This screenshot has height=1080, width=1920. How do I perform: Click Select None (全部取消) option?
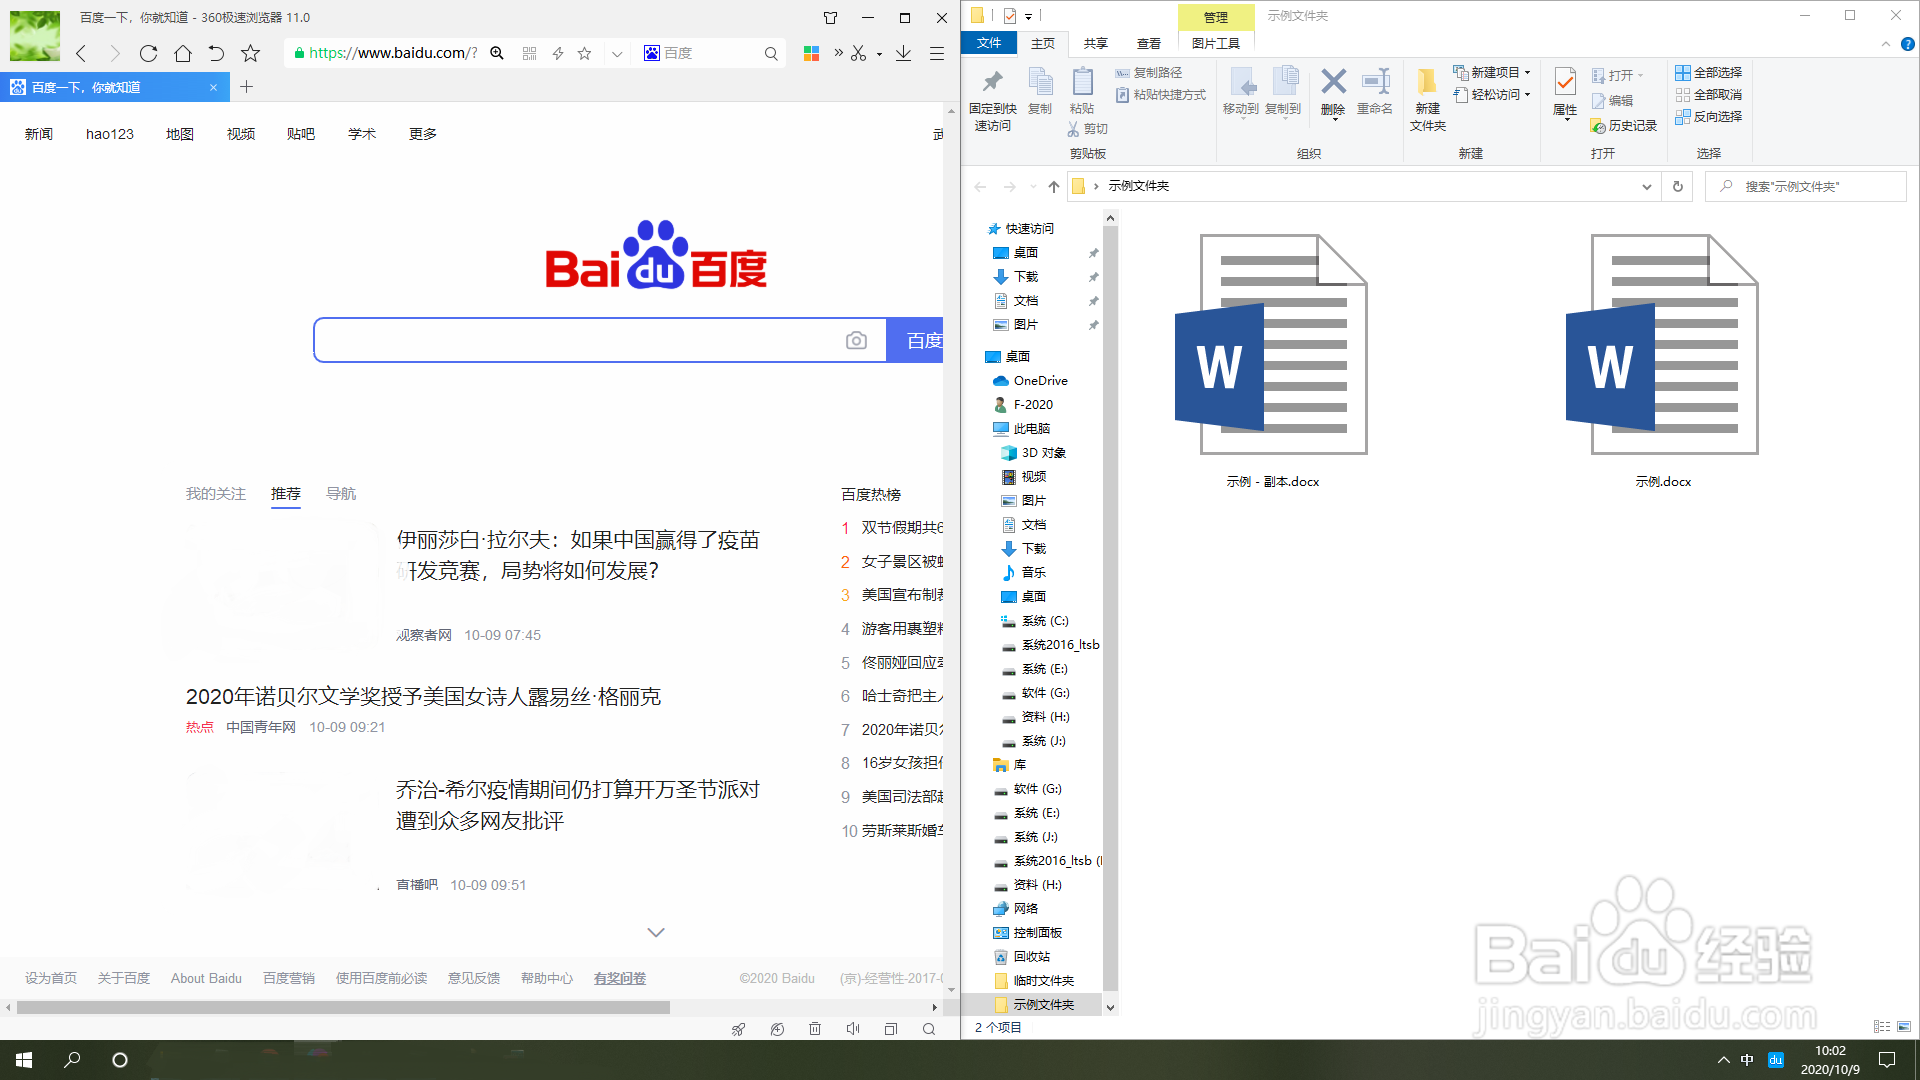pyautogui.click(x=1709, y=94)
